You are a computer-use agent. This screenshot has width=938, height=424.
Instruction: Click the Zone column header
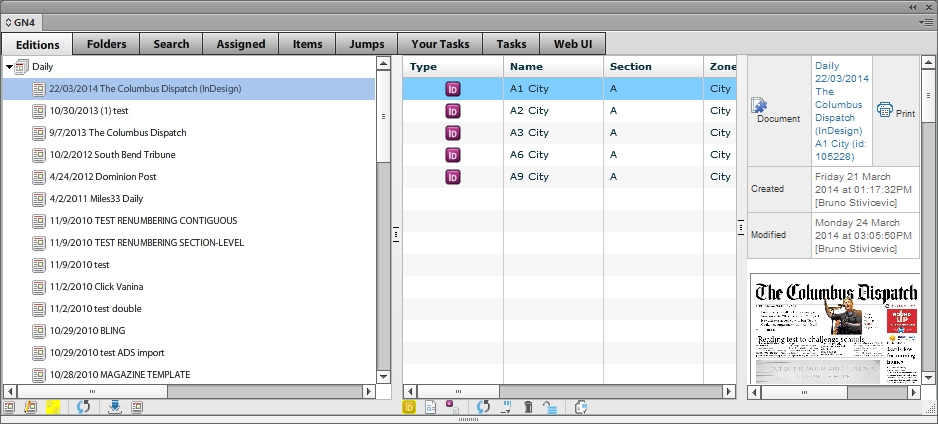720,67
